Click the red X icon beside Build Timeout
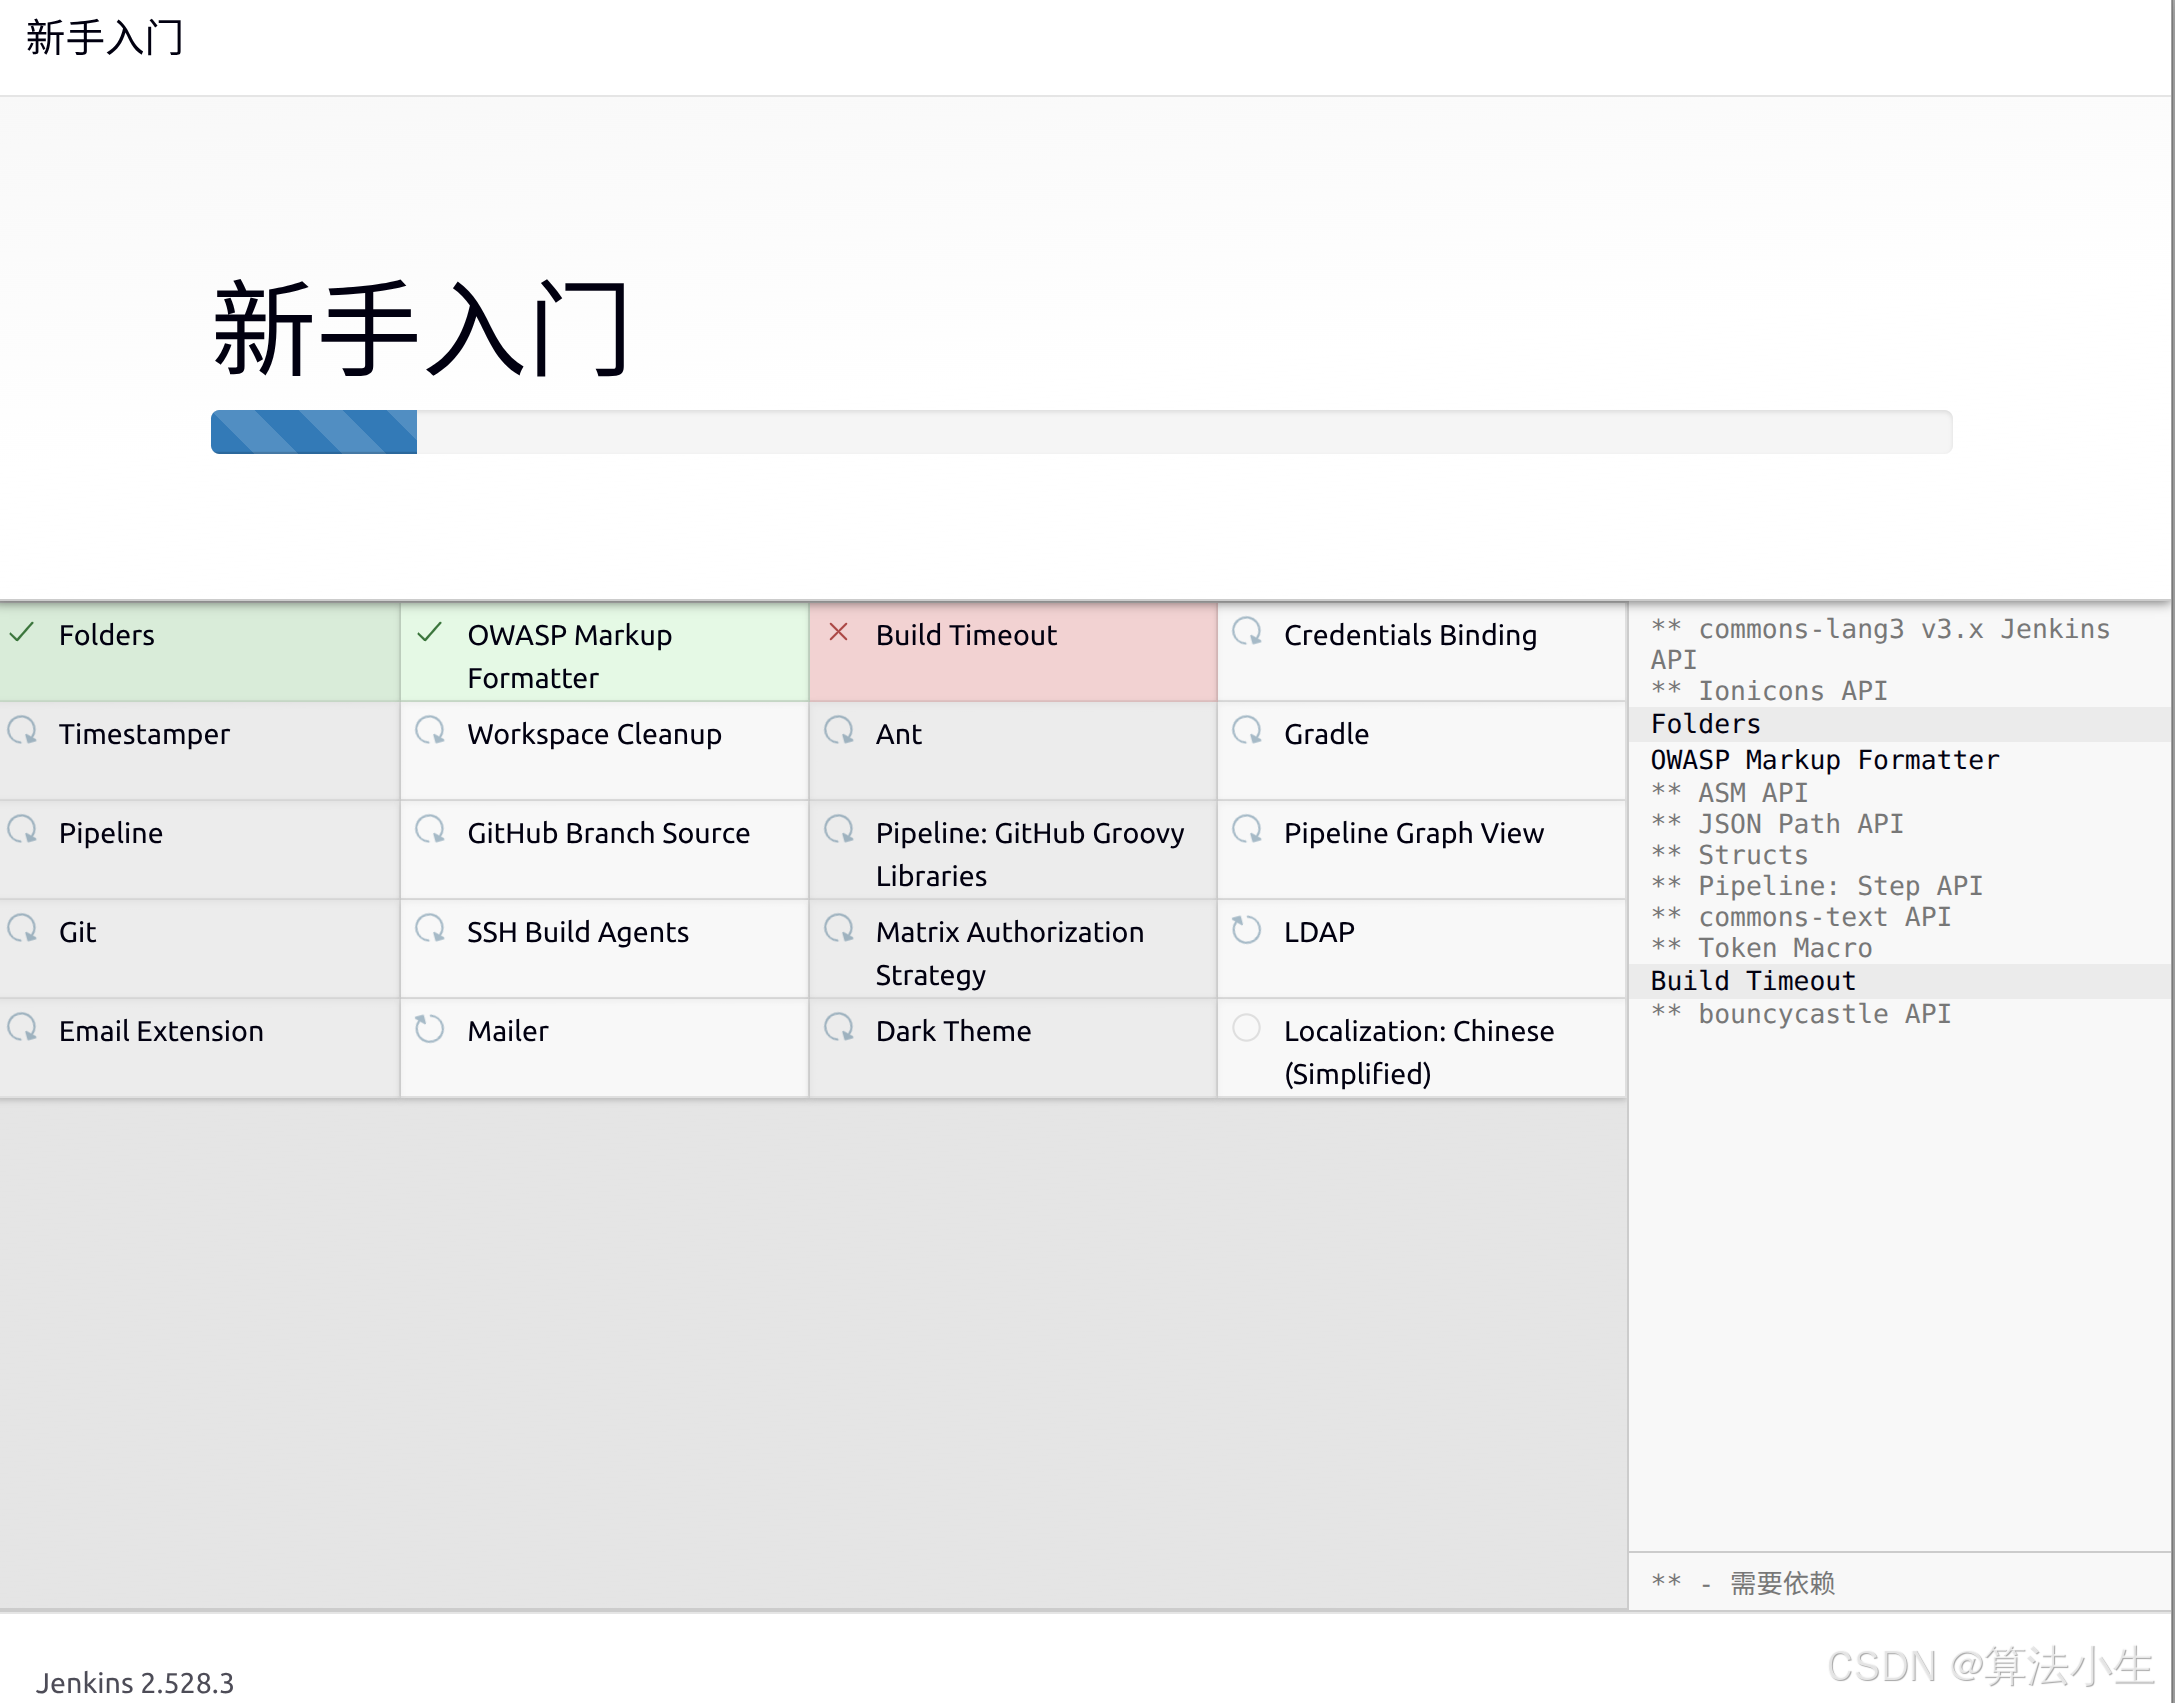 pos(838,632)
